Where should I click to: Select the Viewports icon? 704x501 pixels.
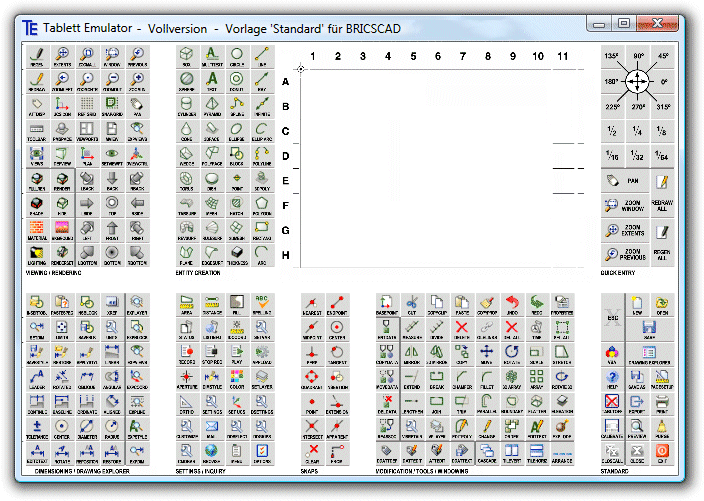tap(87, 131)
